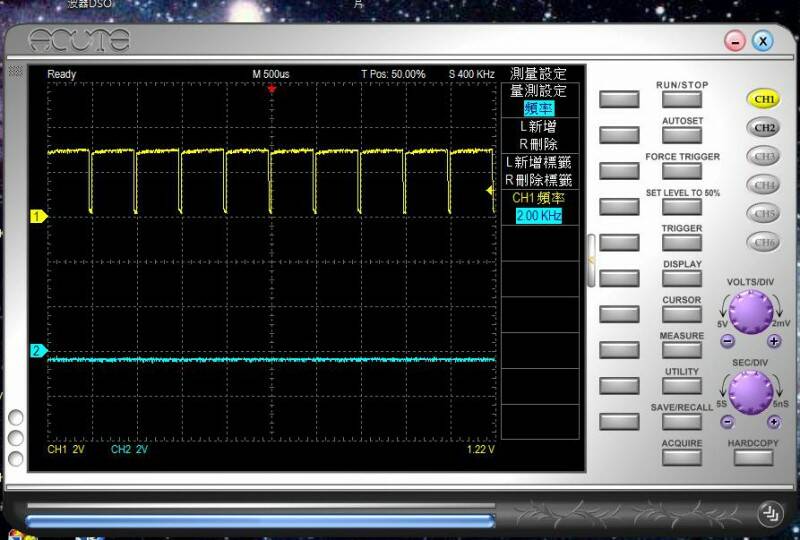Open the CURSOR menu button
Screen dimensions: 800x540
682,314
